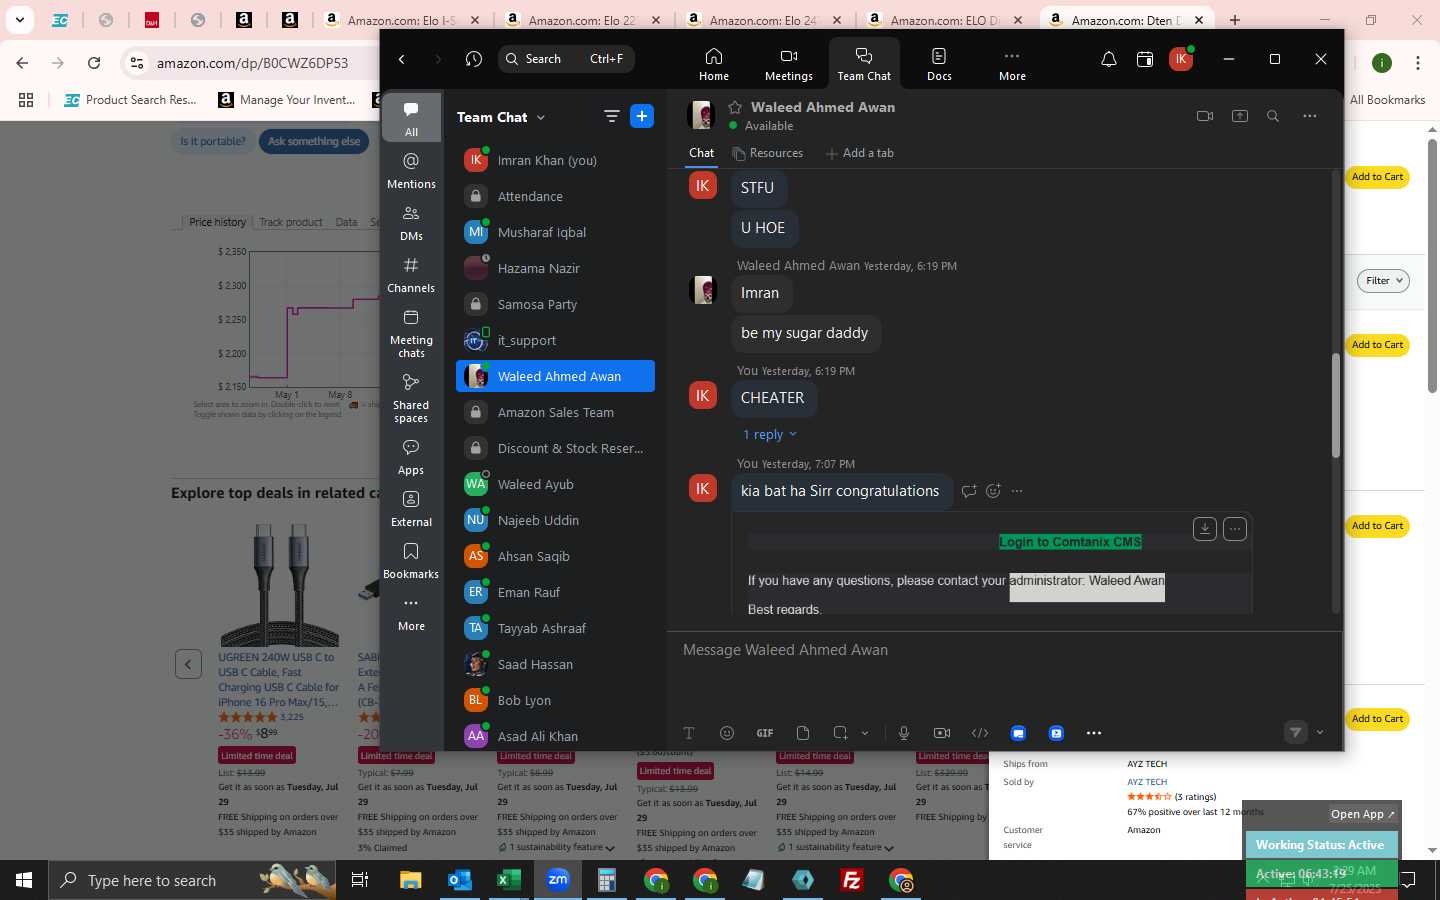Image resolution: width=1440 pixels, height=900 pixels.
Task: Attach a file in composer
Action: coord(803,733)
